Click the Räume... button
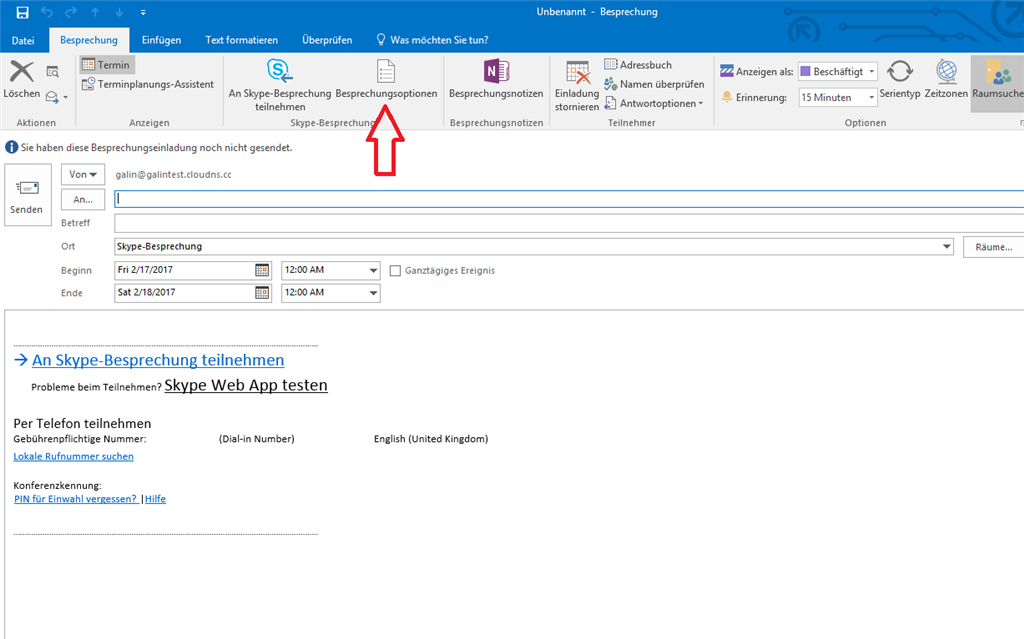This screenshot has width=1024, height=639. (x=993, y=247)
